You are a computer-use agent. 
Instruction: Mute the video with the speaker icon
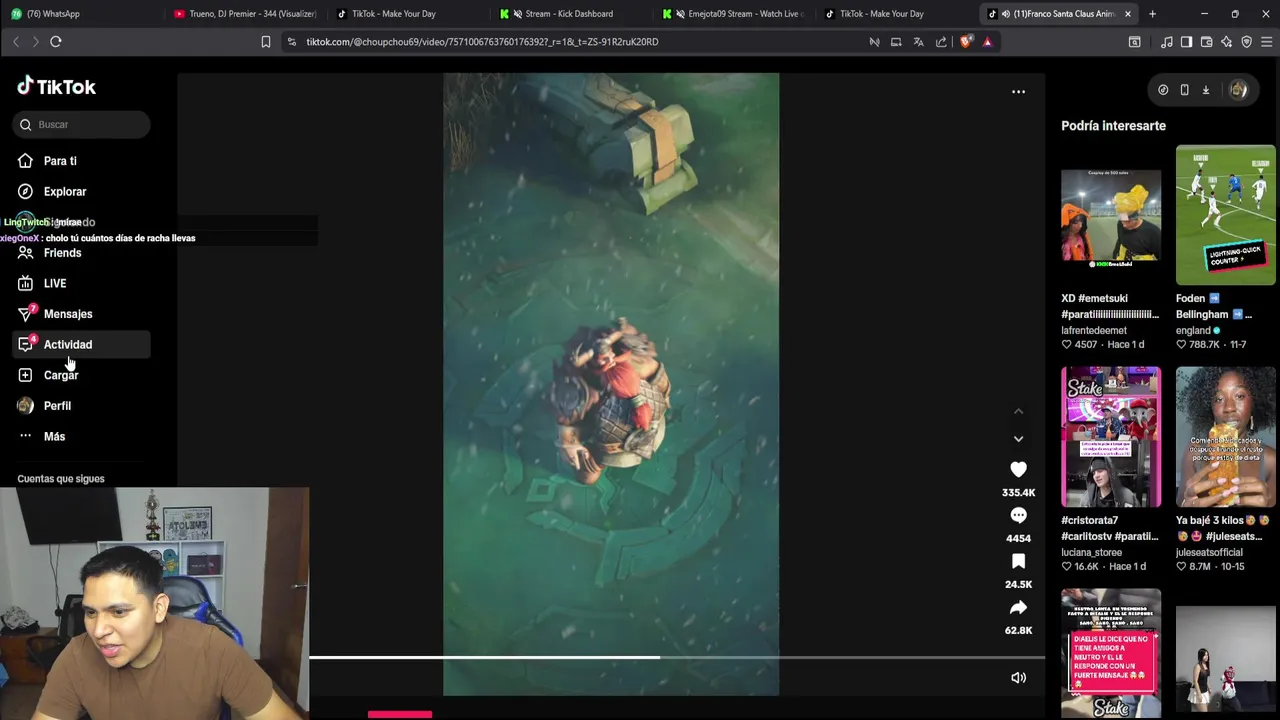coord(1018,678)
